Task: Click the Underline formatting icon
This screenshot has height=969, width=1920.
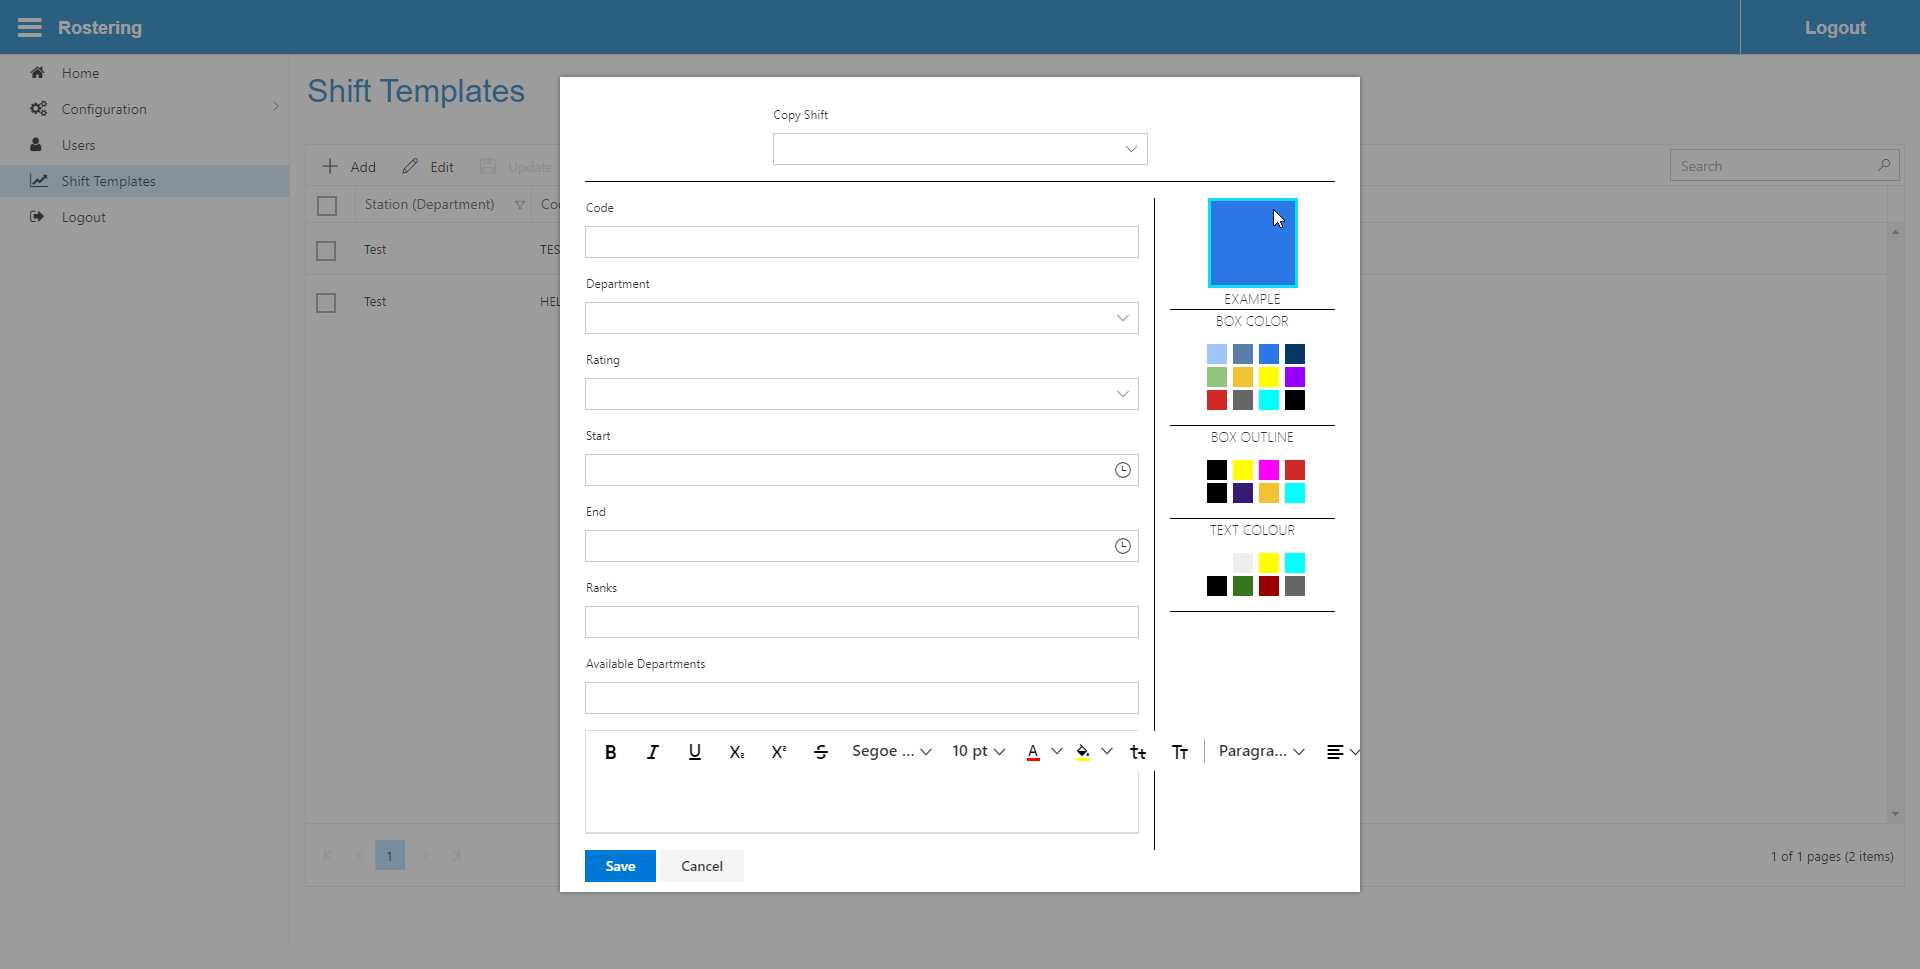Action: pos(694,752)
